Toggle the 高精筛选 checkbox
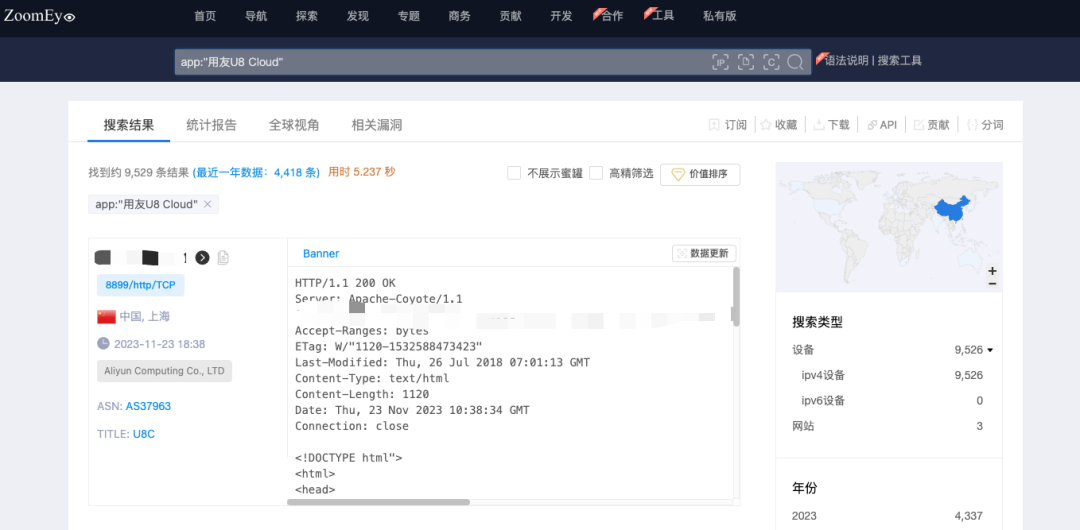1080x530 pixels. 596,173
